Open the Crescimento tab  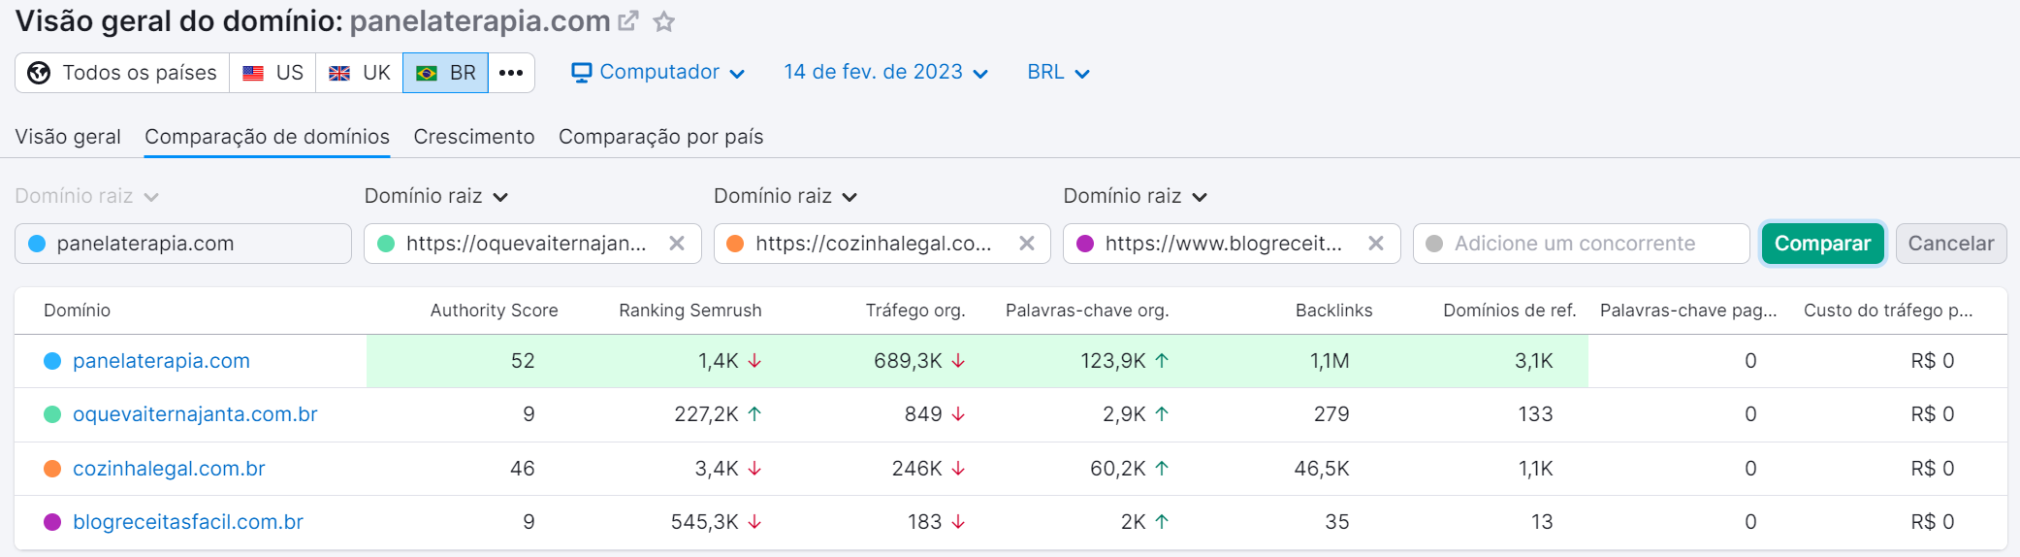point(474,137)
